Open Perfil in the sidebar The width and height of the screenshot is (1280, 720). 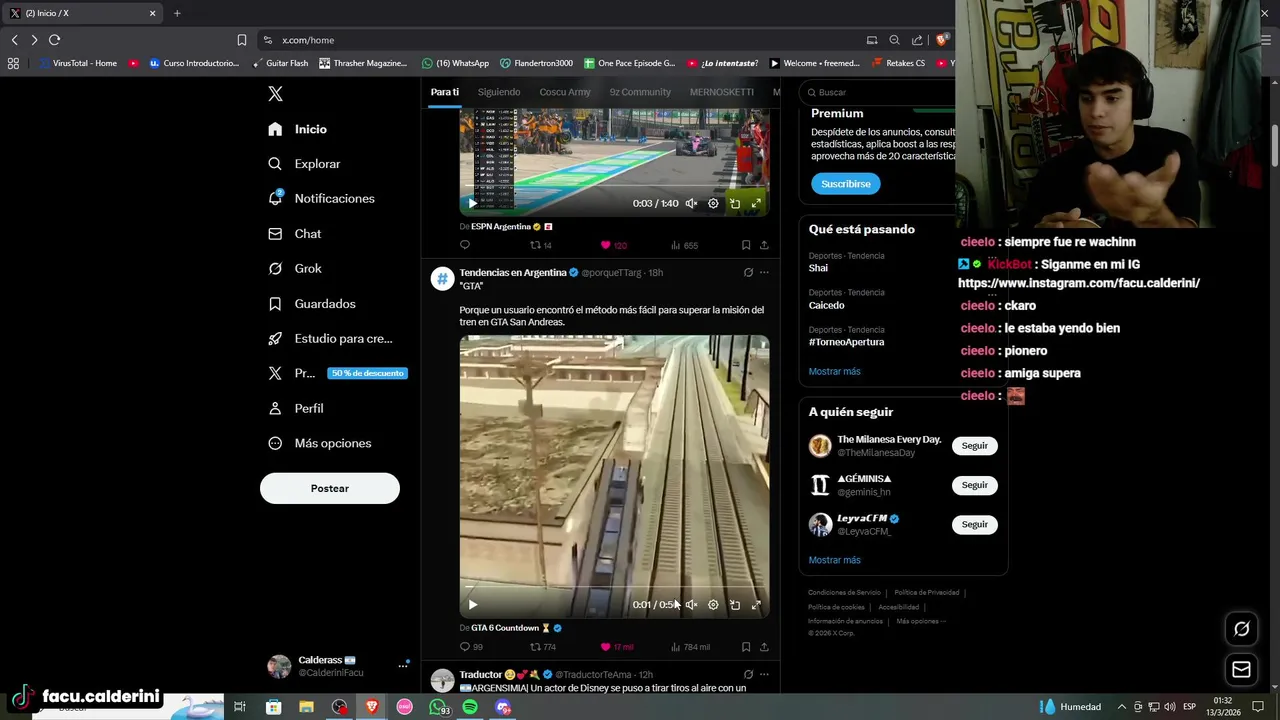click(x=296, y=408)
